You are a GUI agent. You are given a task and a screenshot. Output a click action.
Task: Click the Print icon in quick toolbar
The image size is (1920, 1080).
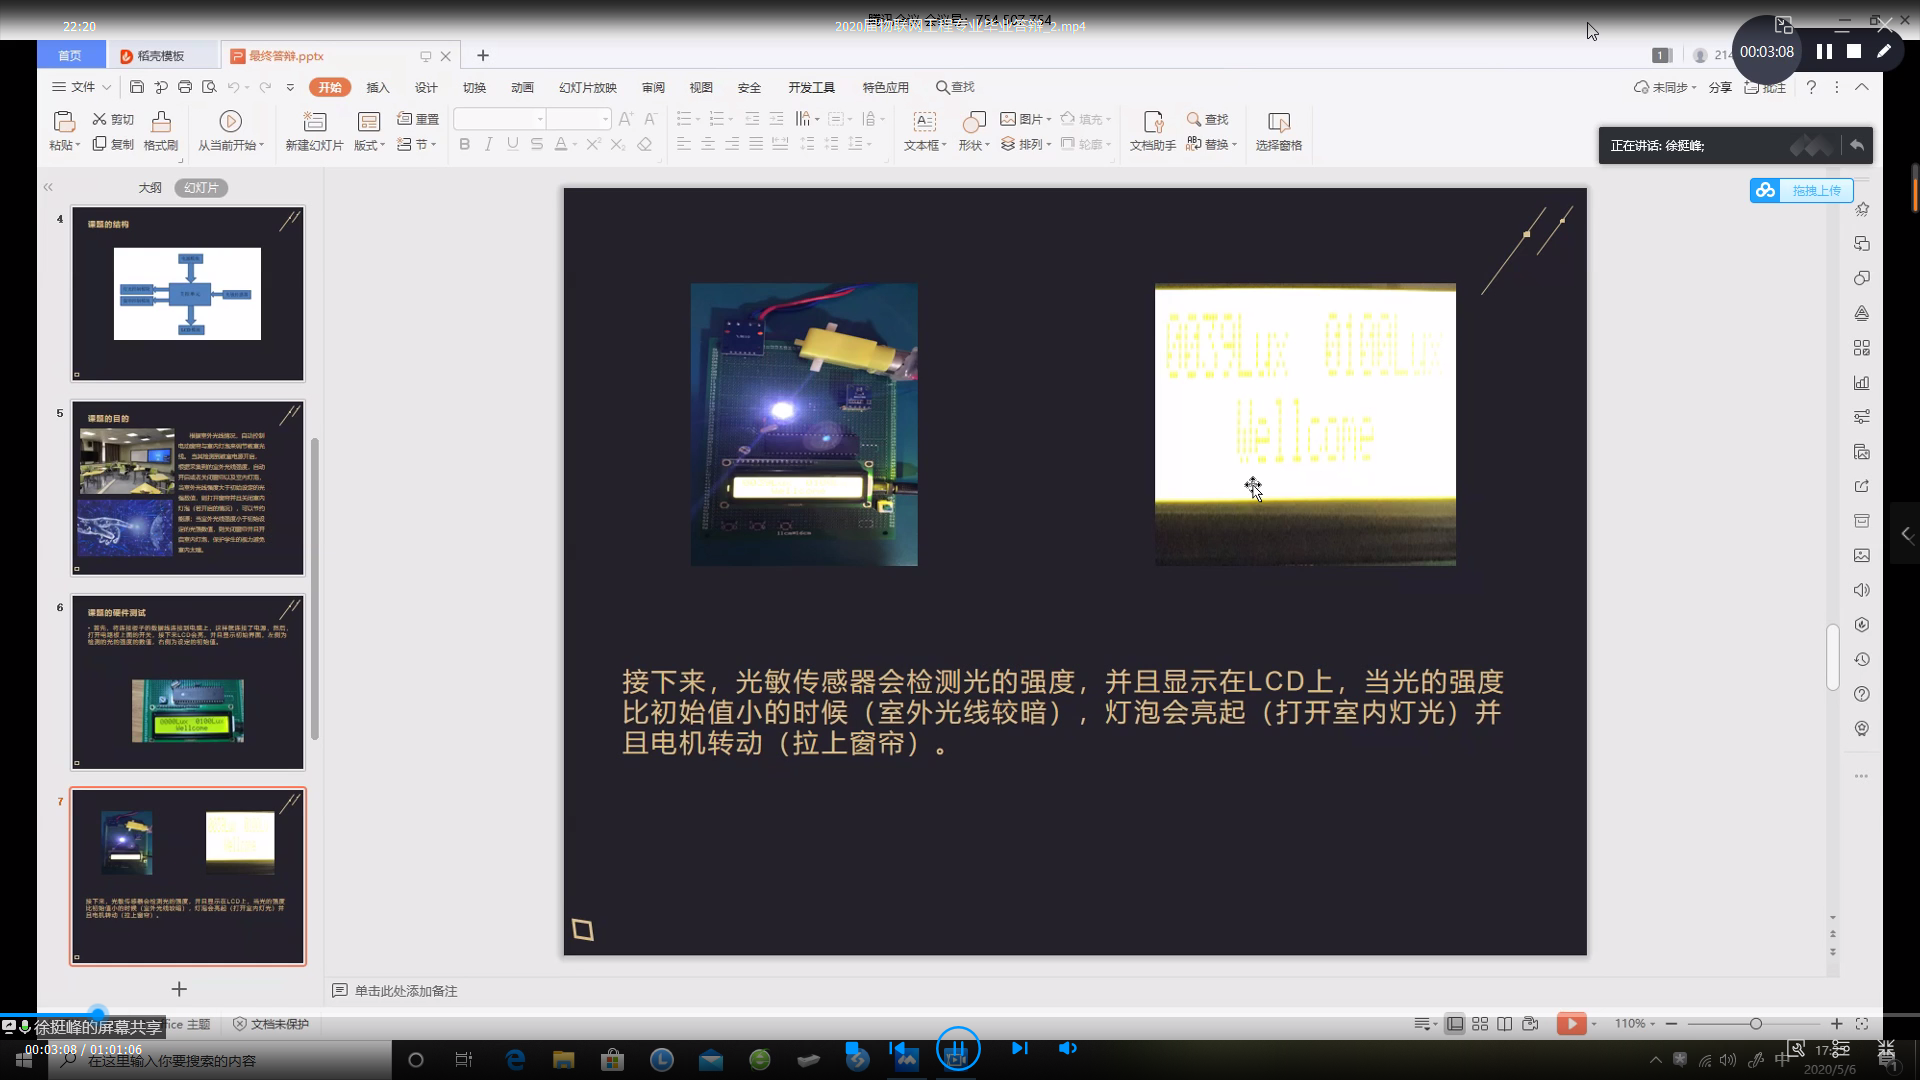185,87
